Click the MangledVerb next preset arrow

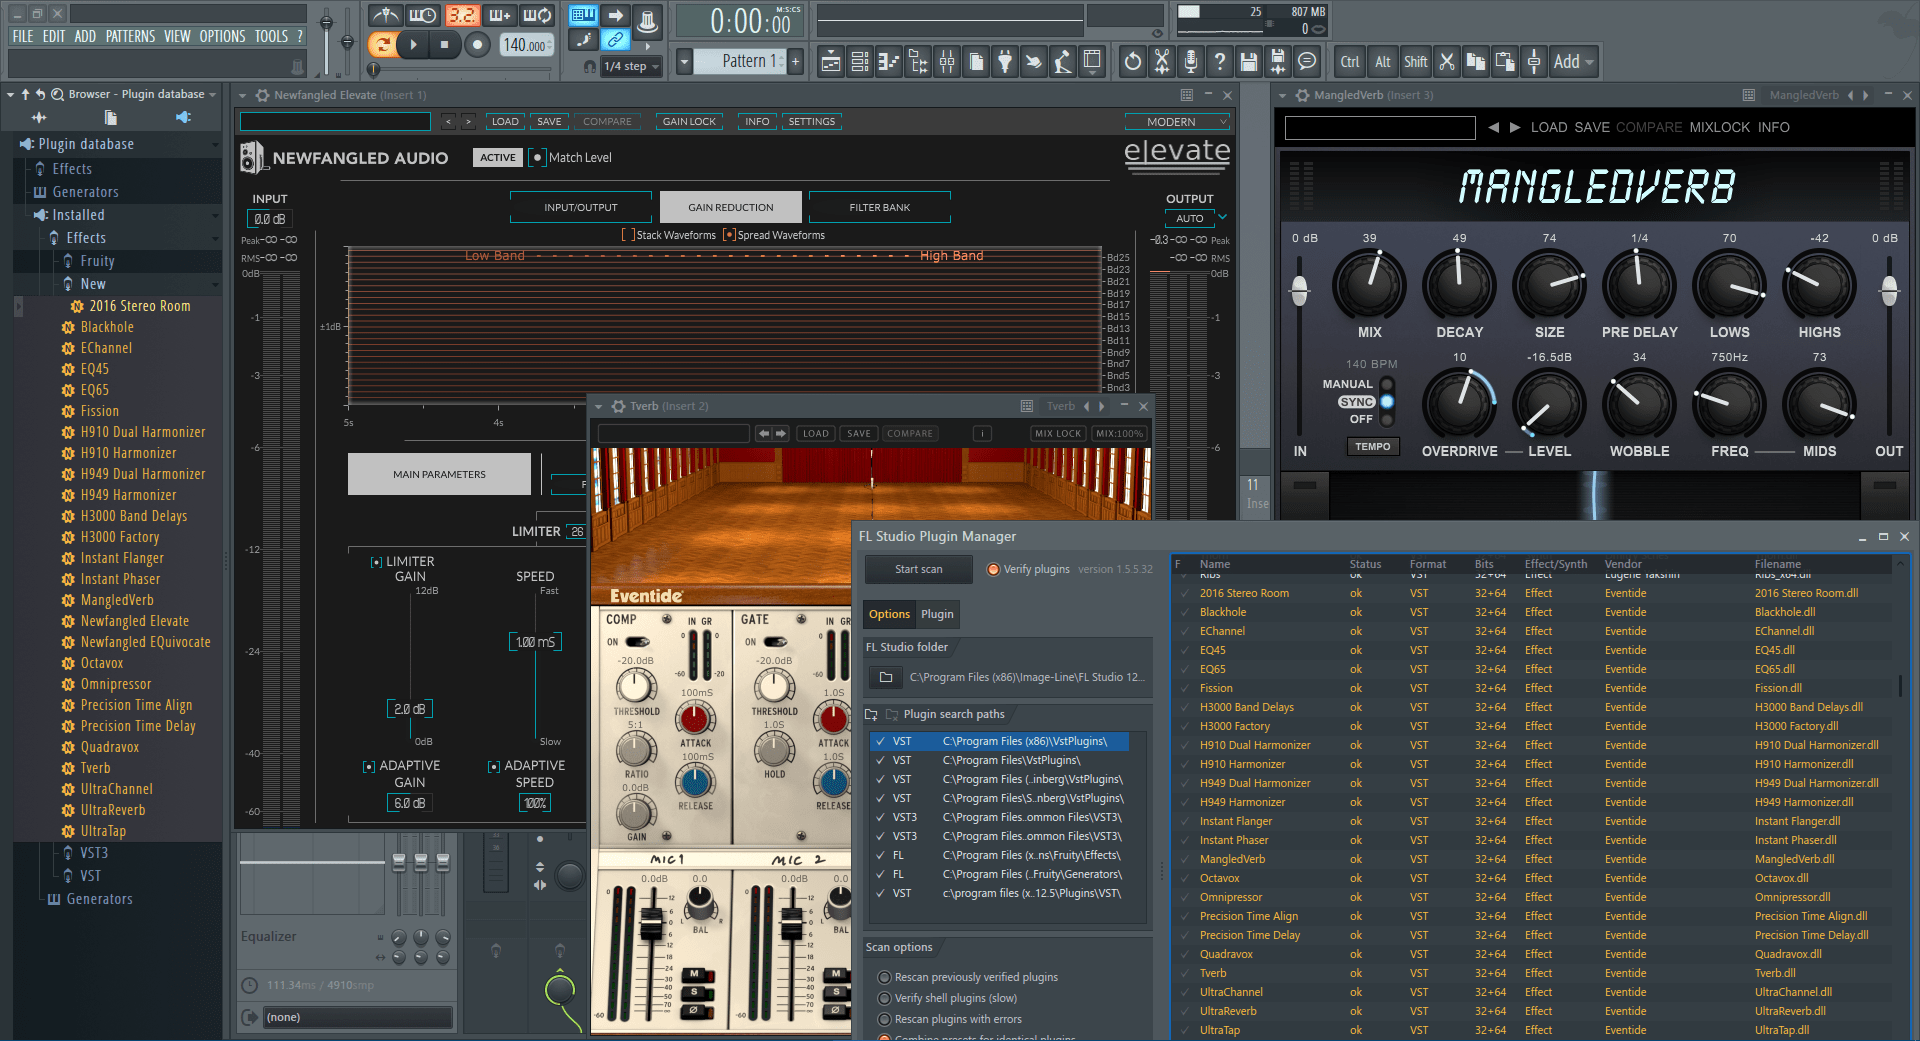pos(1515,127)
